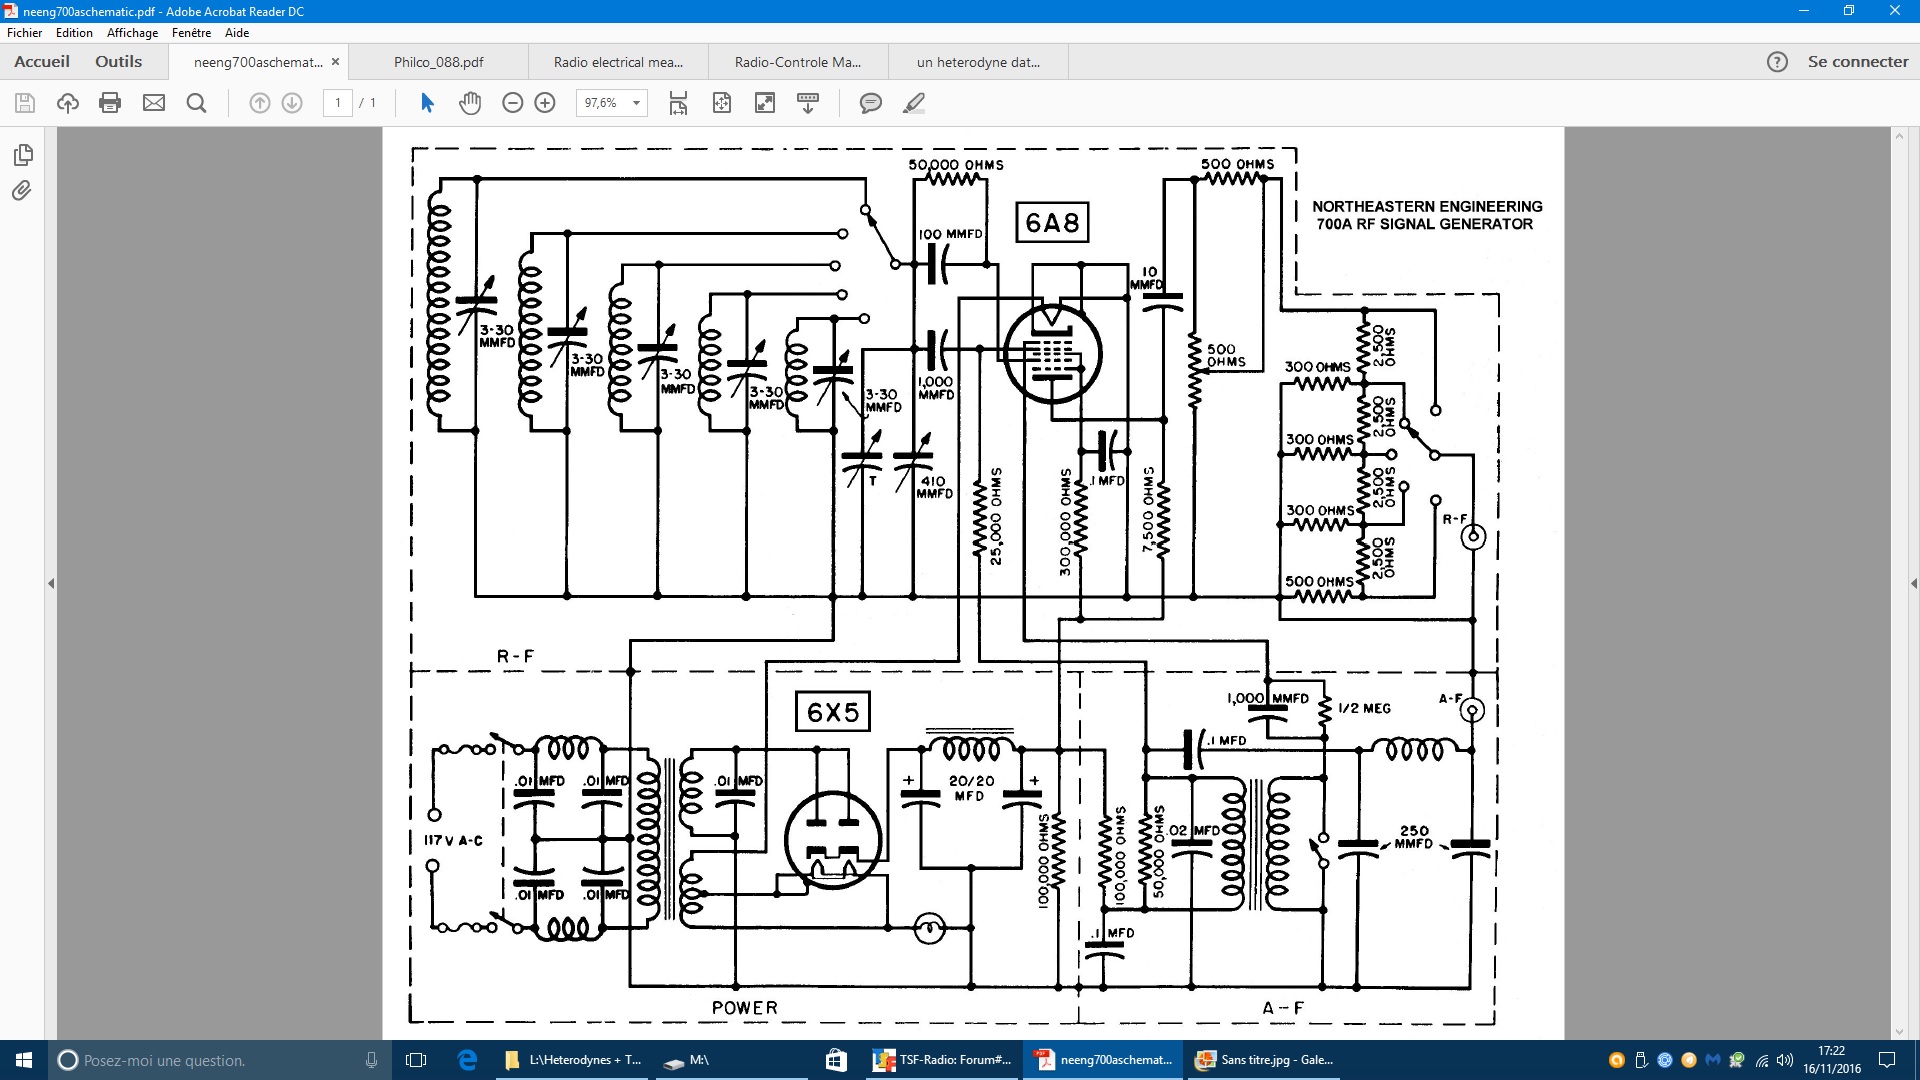Switch to TSF-Radio Forum taskbar window
The width and height of the screenshot is (1920, 1080).
tap(943, 1060)
